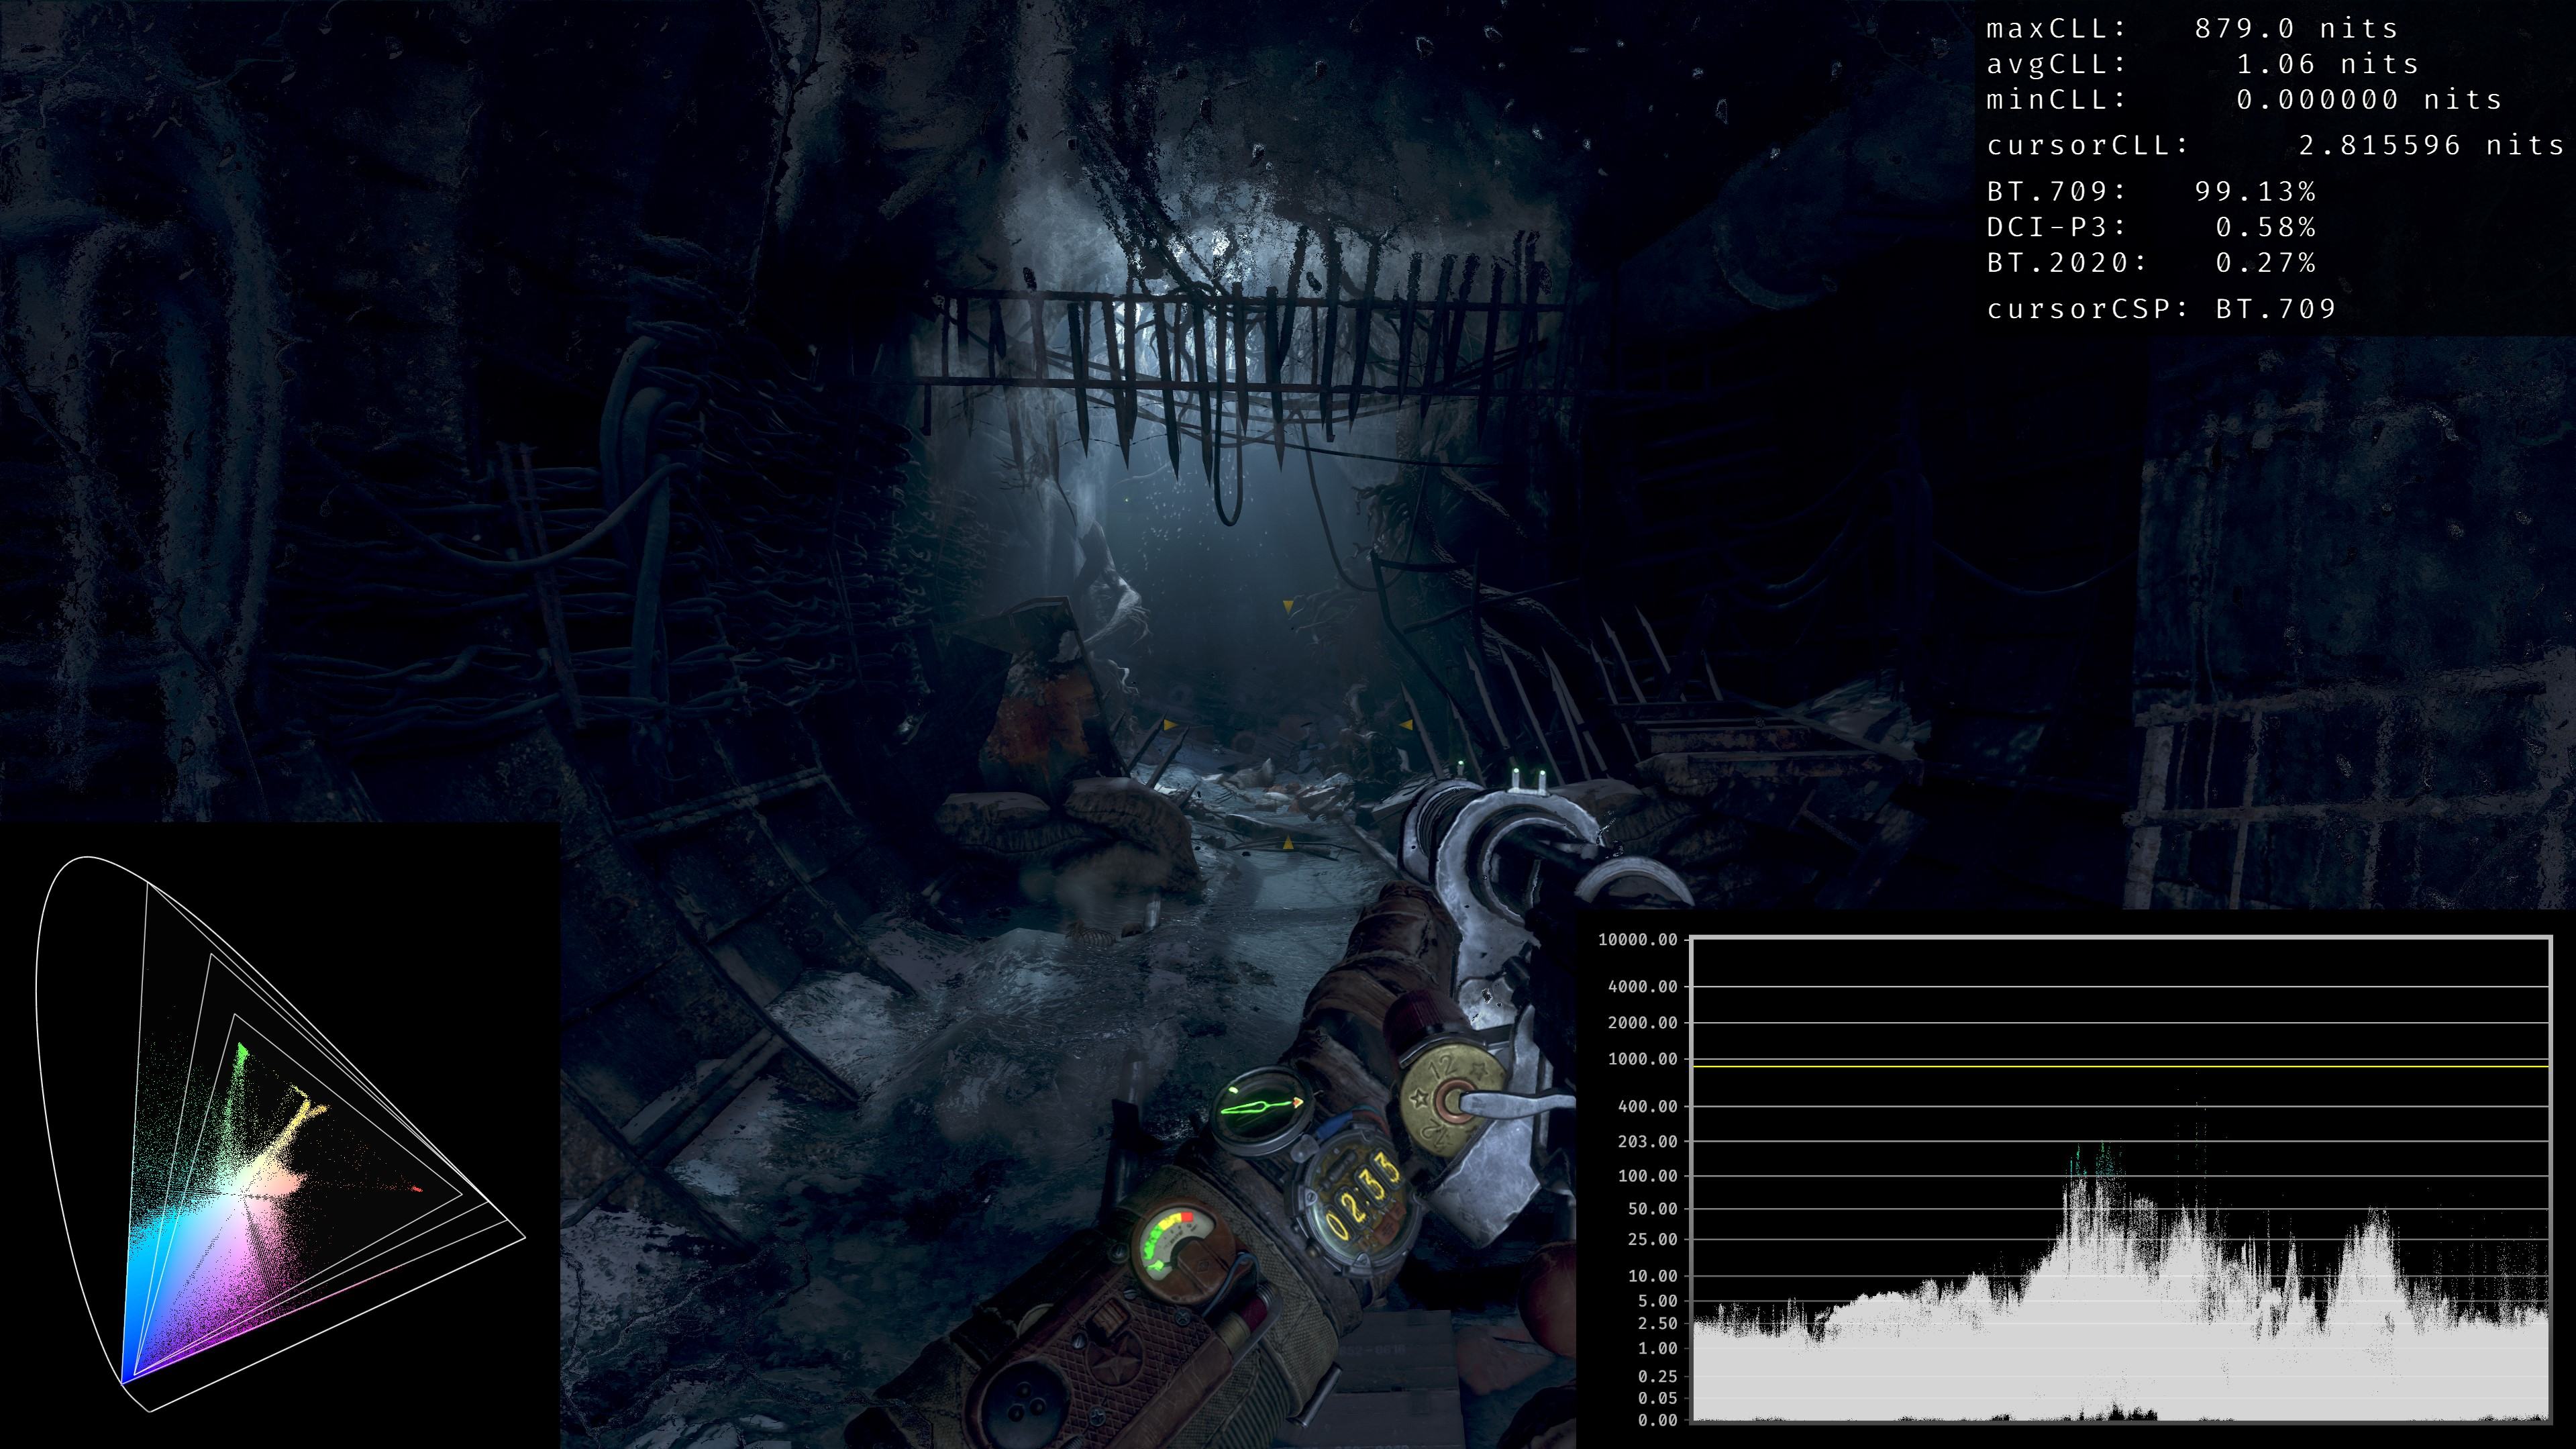Click the top crosshair triangle marker

pyautogui.click(x=1288, y=606)
